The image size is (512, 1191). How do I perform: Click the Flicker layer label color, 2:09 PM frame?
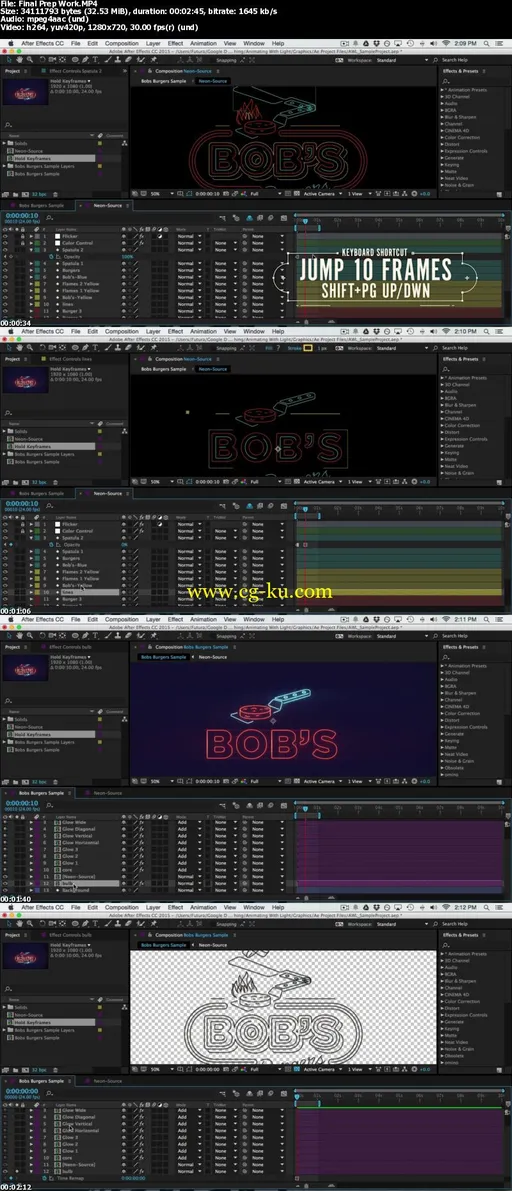pos(36,236)
